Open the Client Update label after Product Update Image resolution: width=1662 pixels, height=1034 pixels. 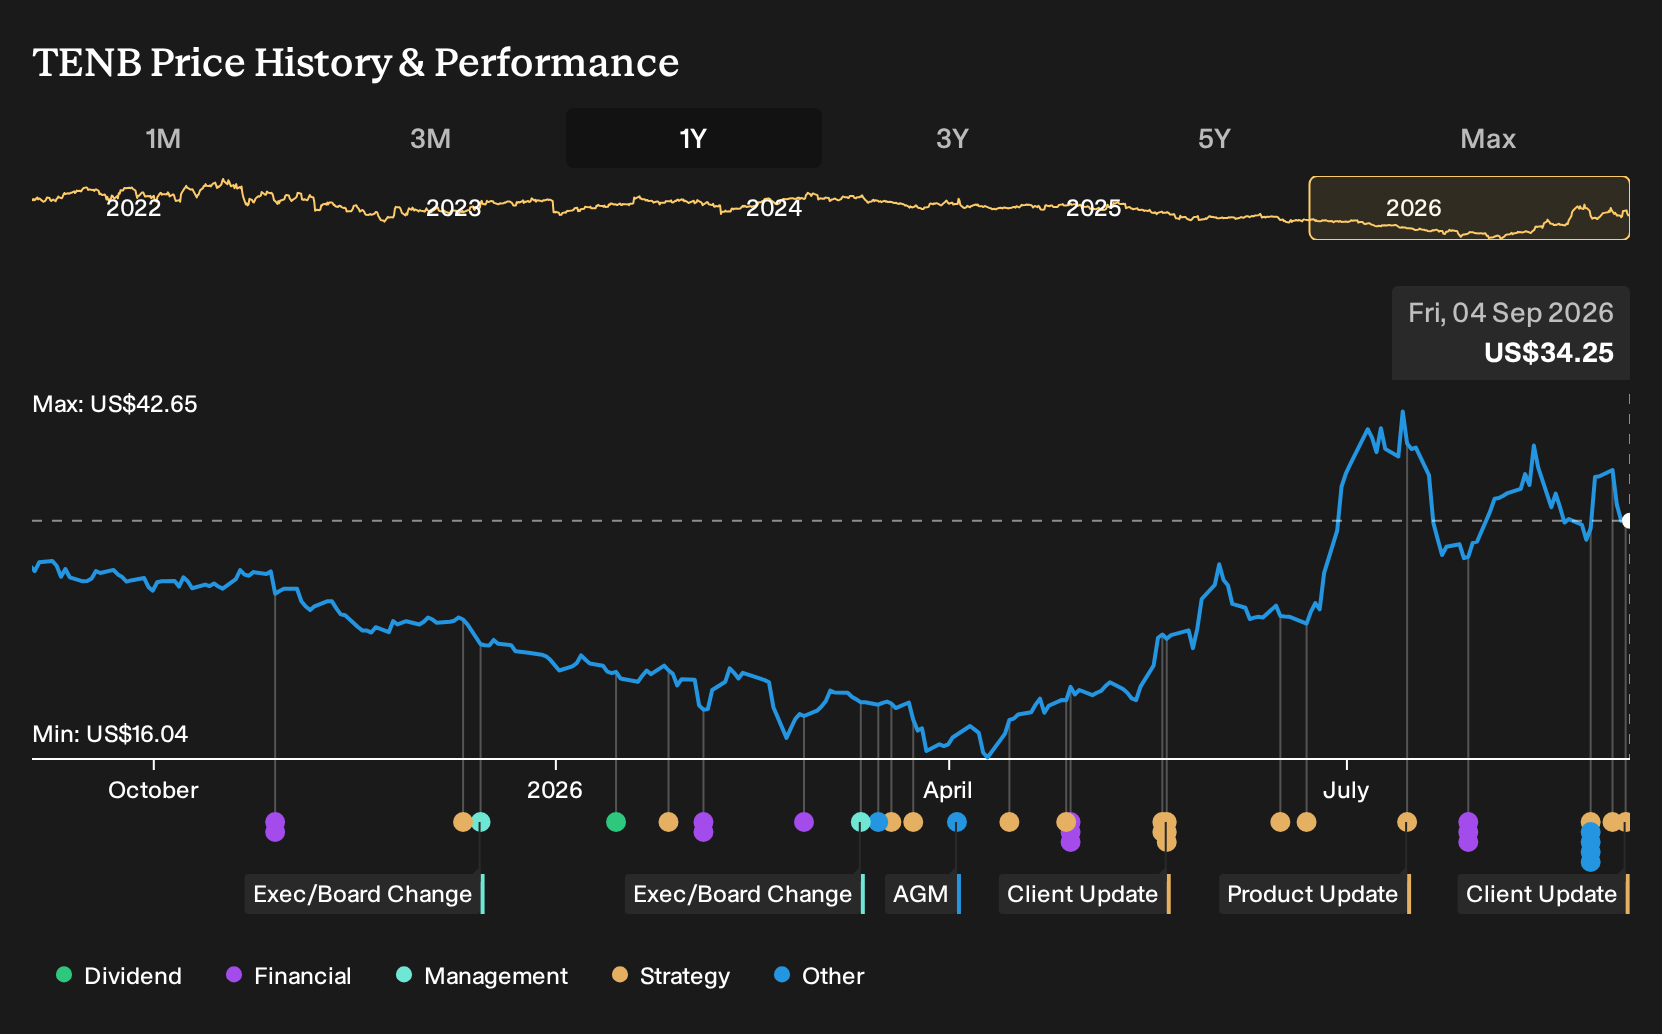(1544, 894)
